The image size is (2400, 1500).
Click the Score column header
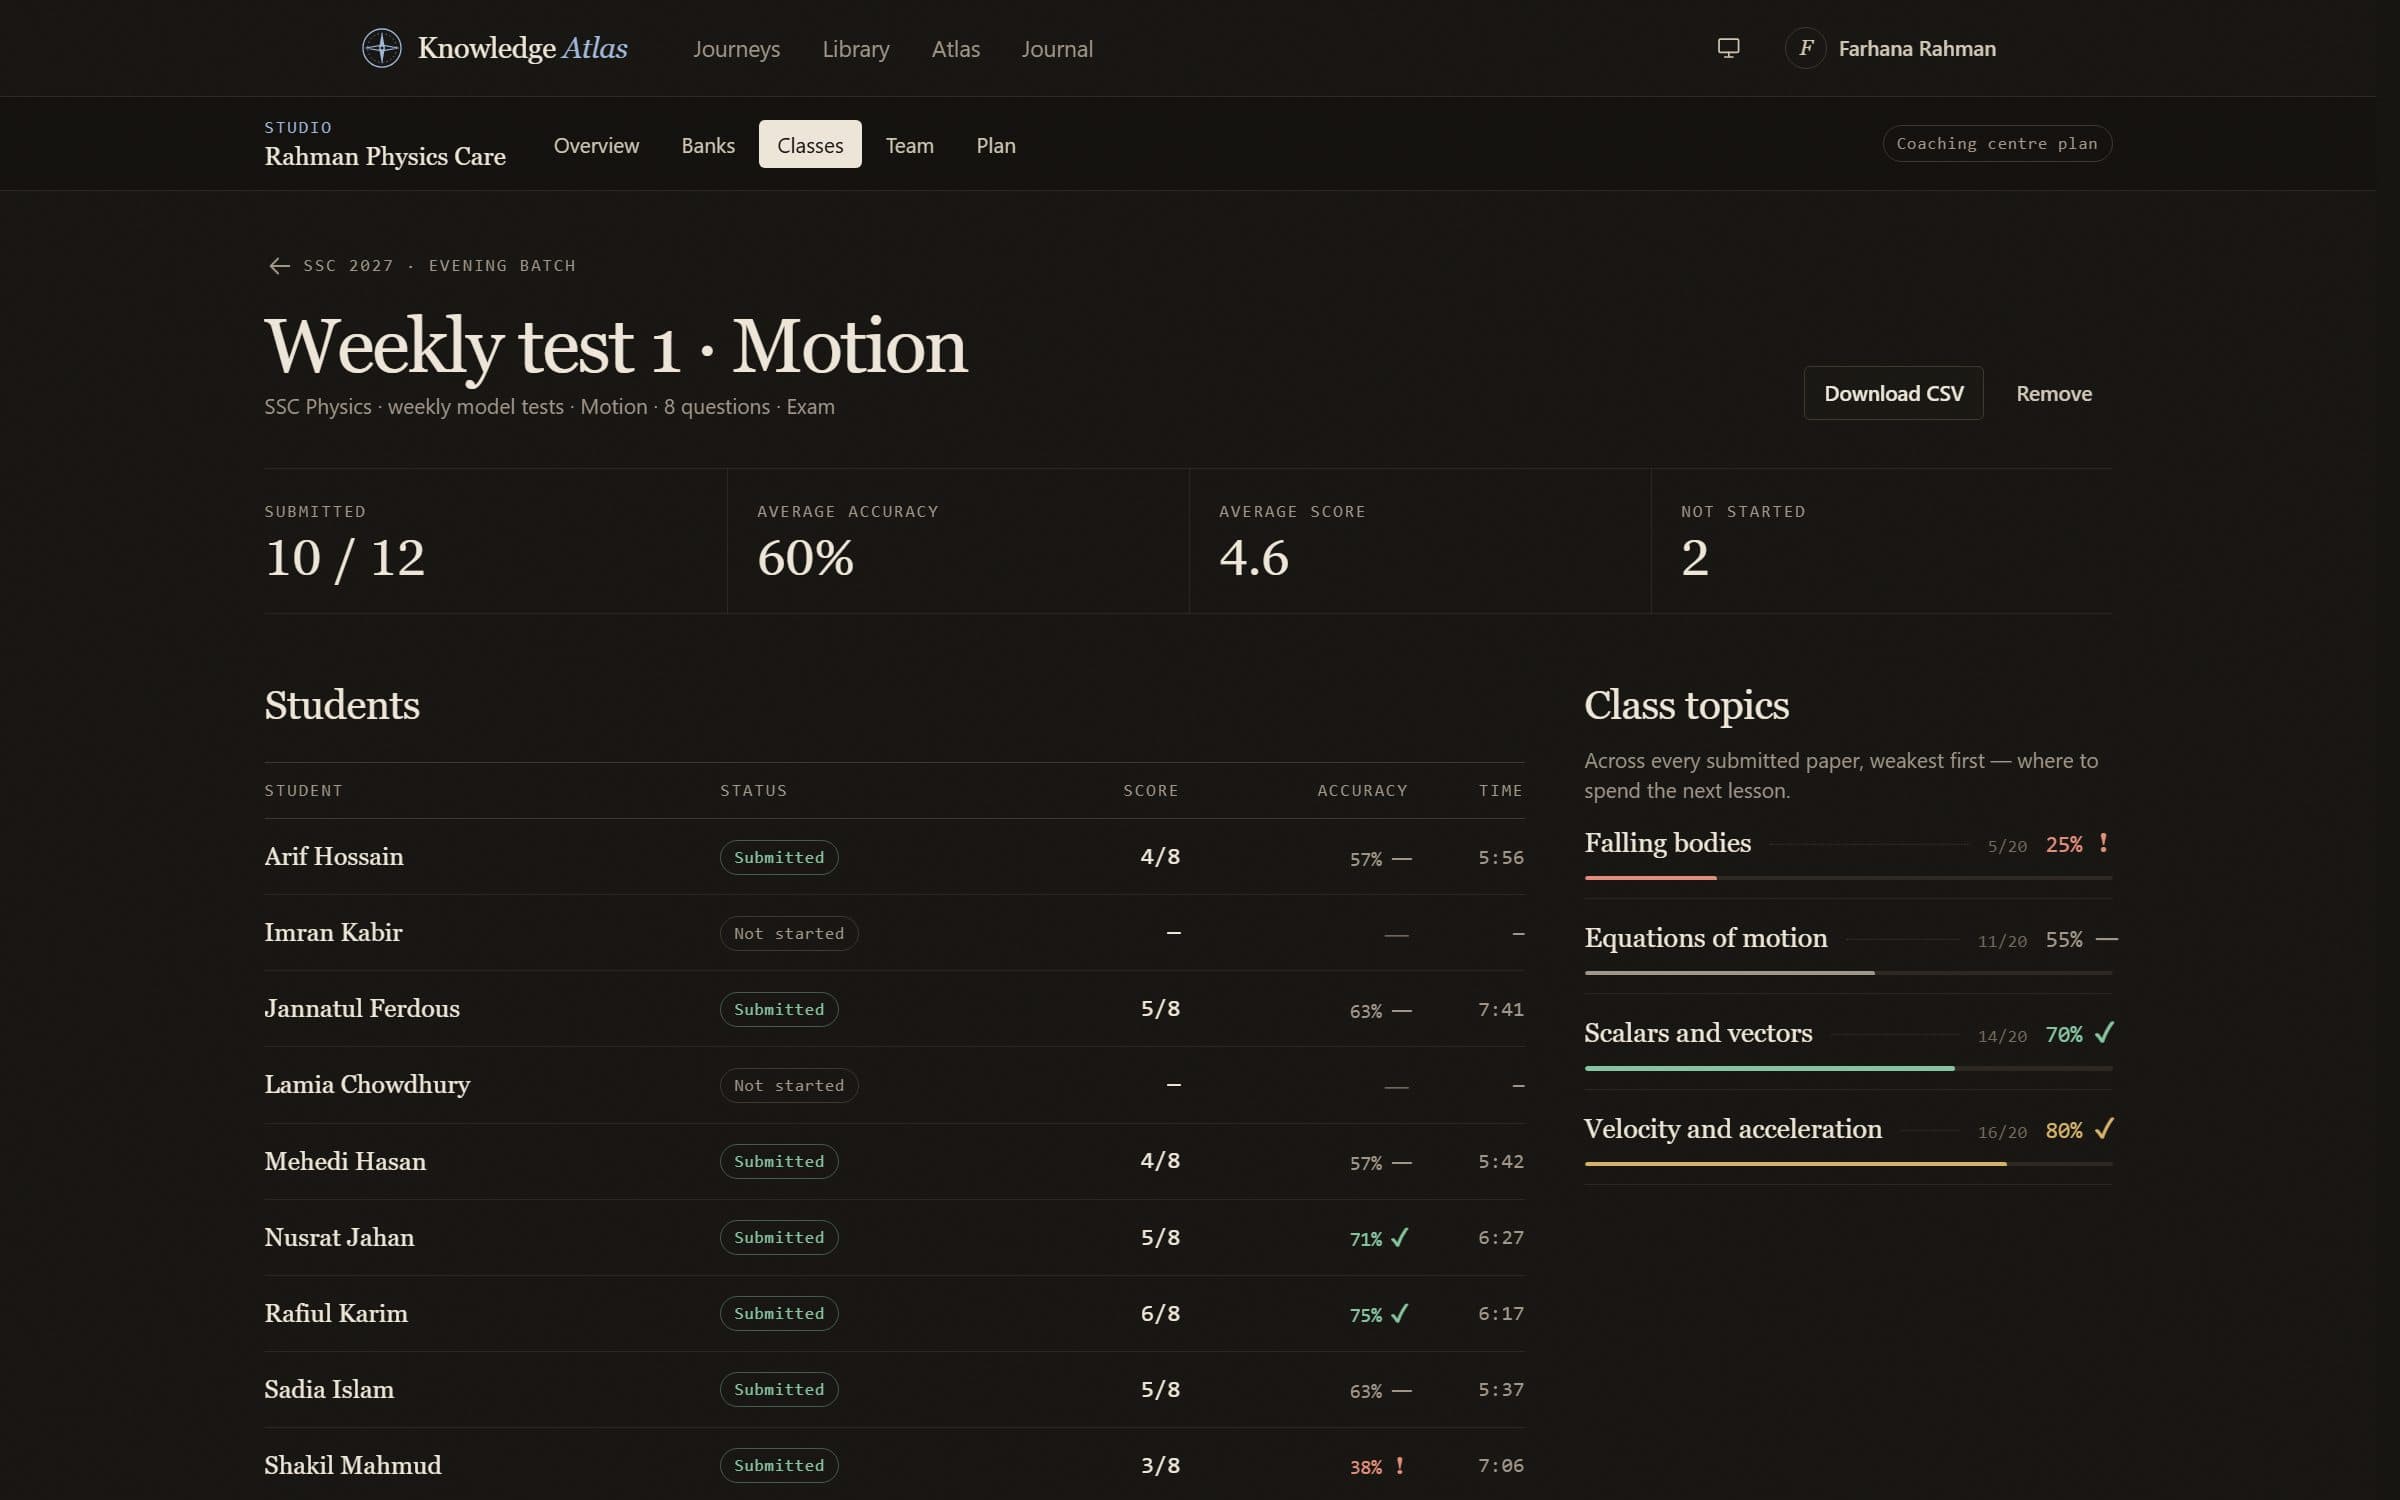point(1150,790)
